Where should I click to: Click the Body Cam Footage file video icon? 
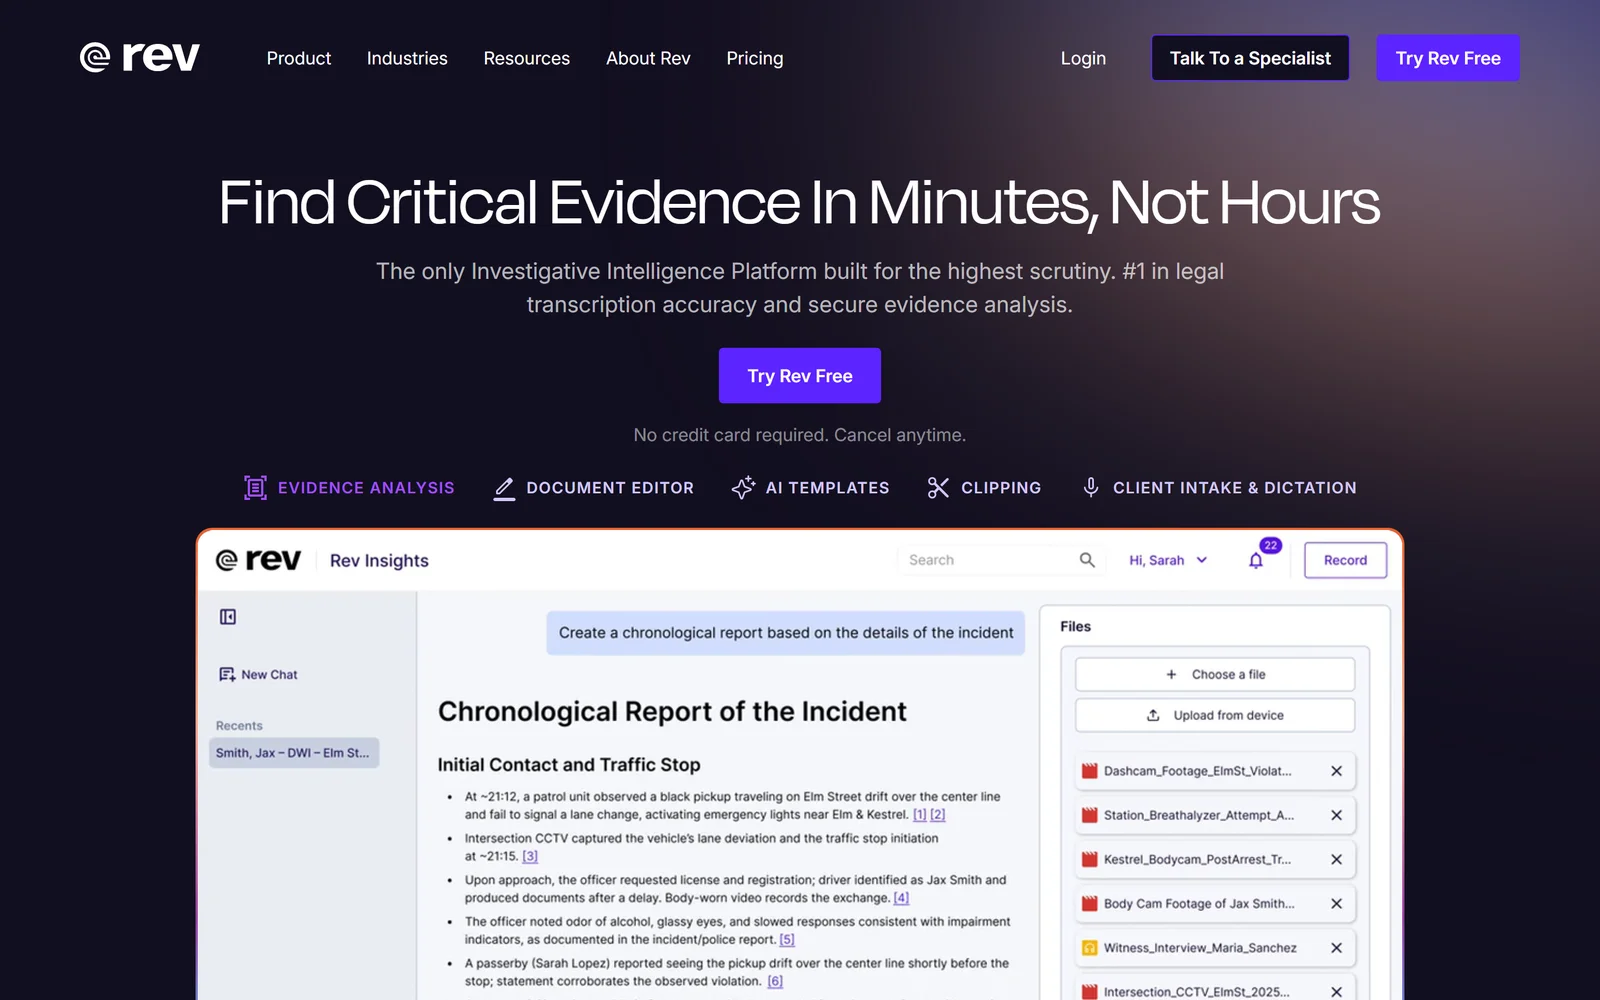[1090, 903]
